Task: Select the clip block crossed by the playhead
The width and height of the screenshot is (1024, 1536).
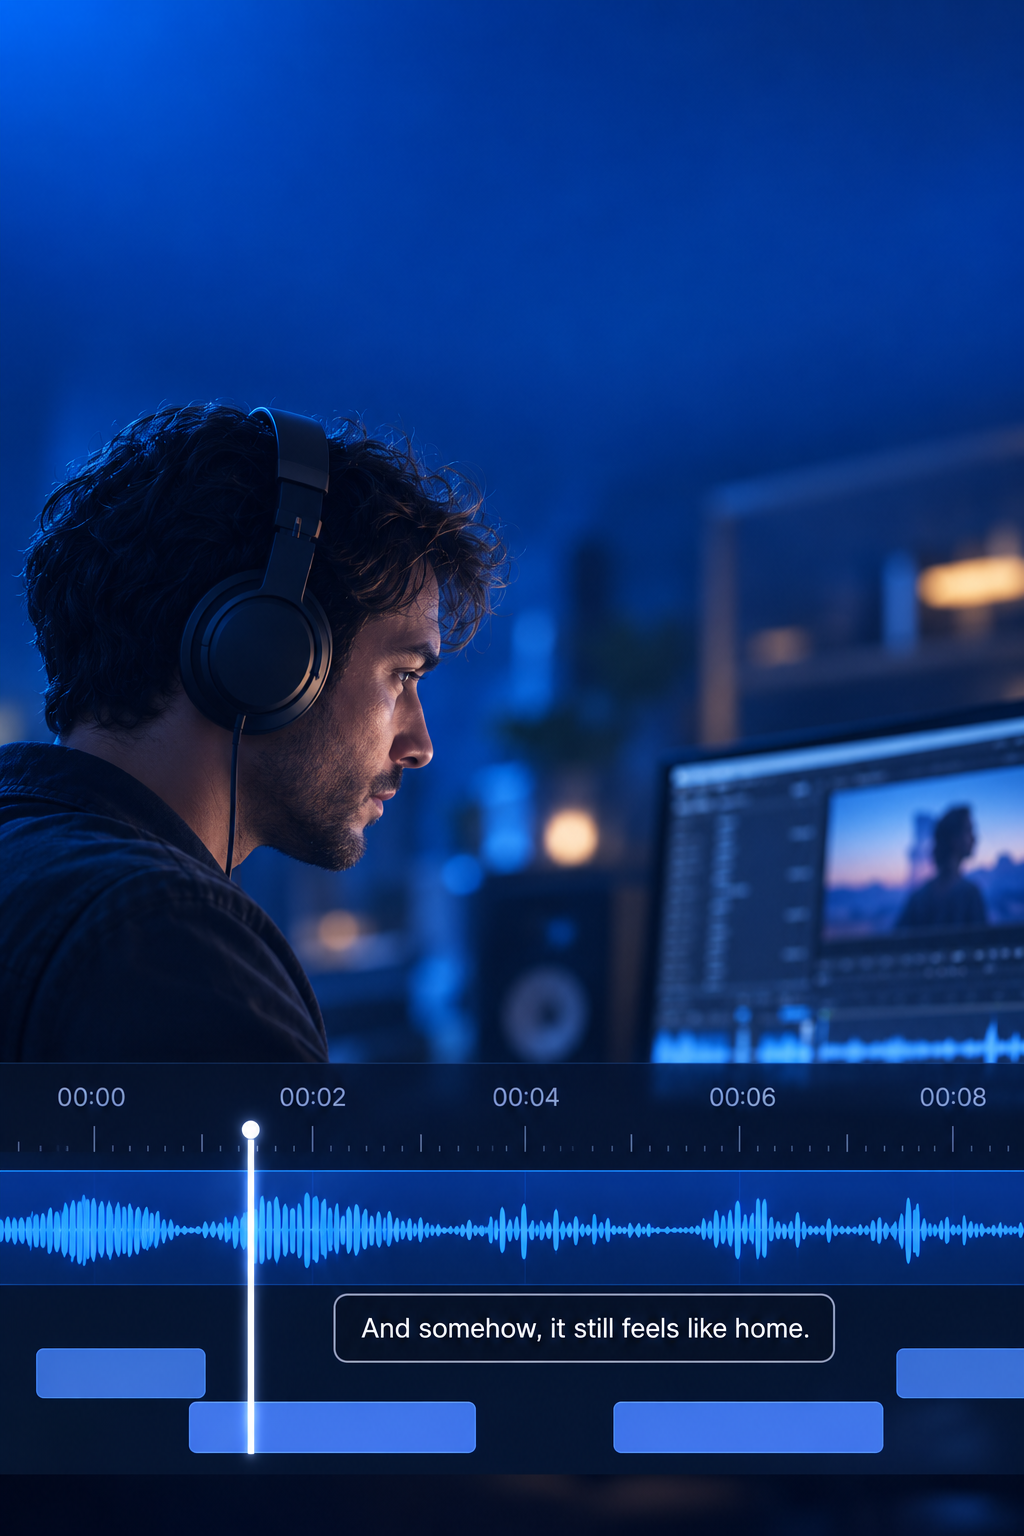Action: (x=332, y=1427)
